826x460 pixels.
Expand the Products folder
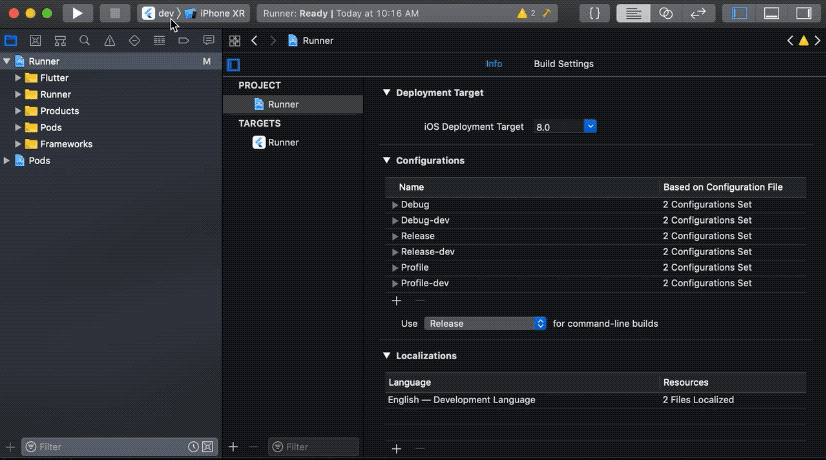[x=18, y=111]
